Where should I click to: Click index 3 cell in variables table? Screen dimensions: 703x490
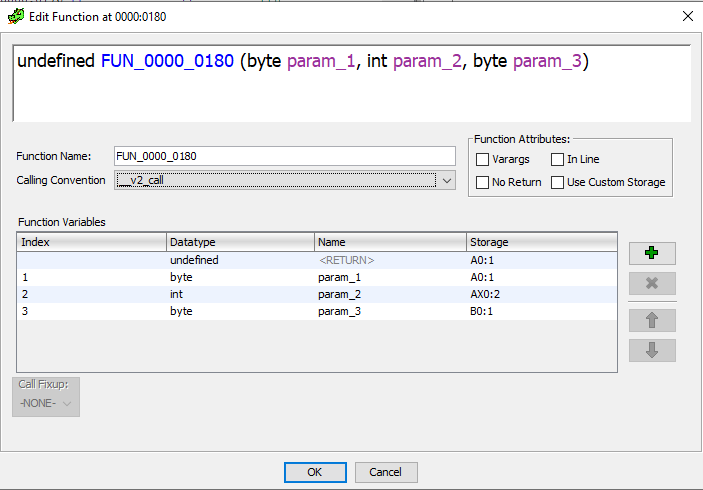click(91, 311)
